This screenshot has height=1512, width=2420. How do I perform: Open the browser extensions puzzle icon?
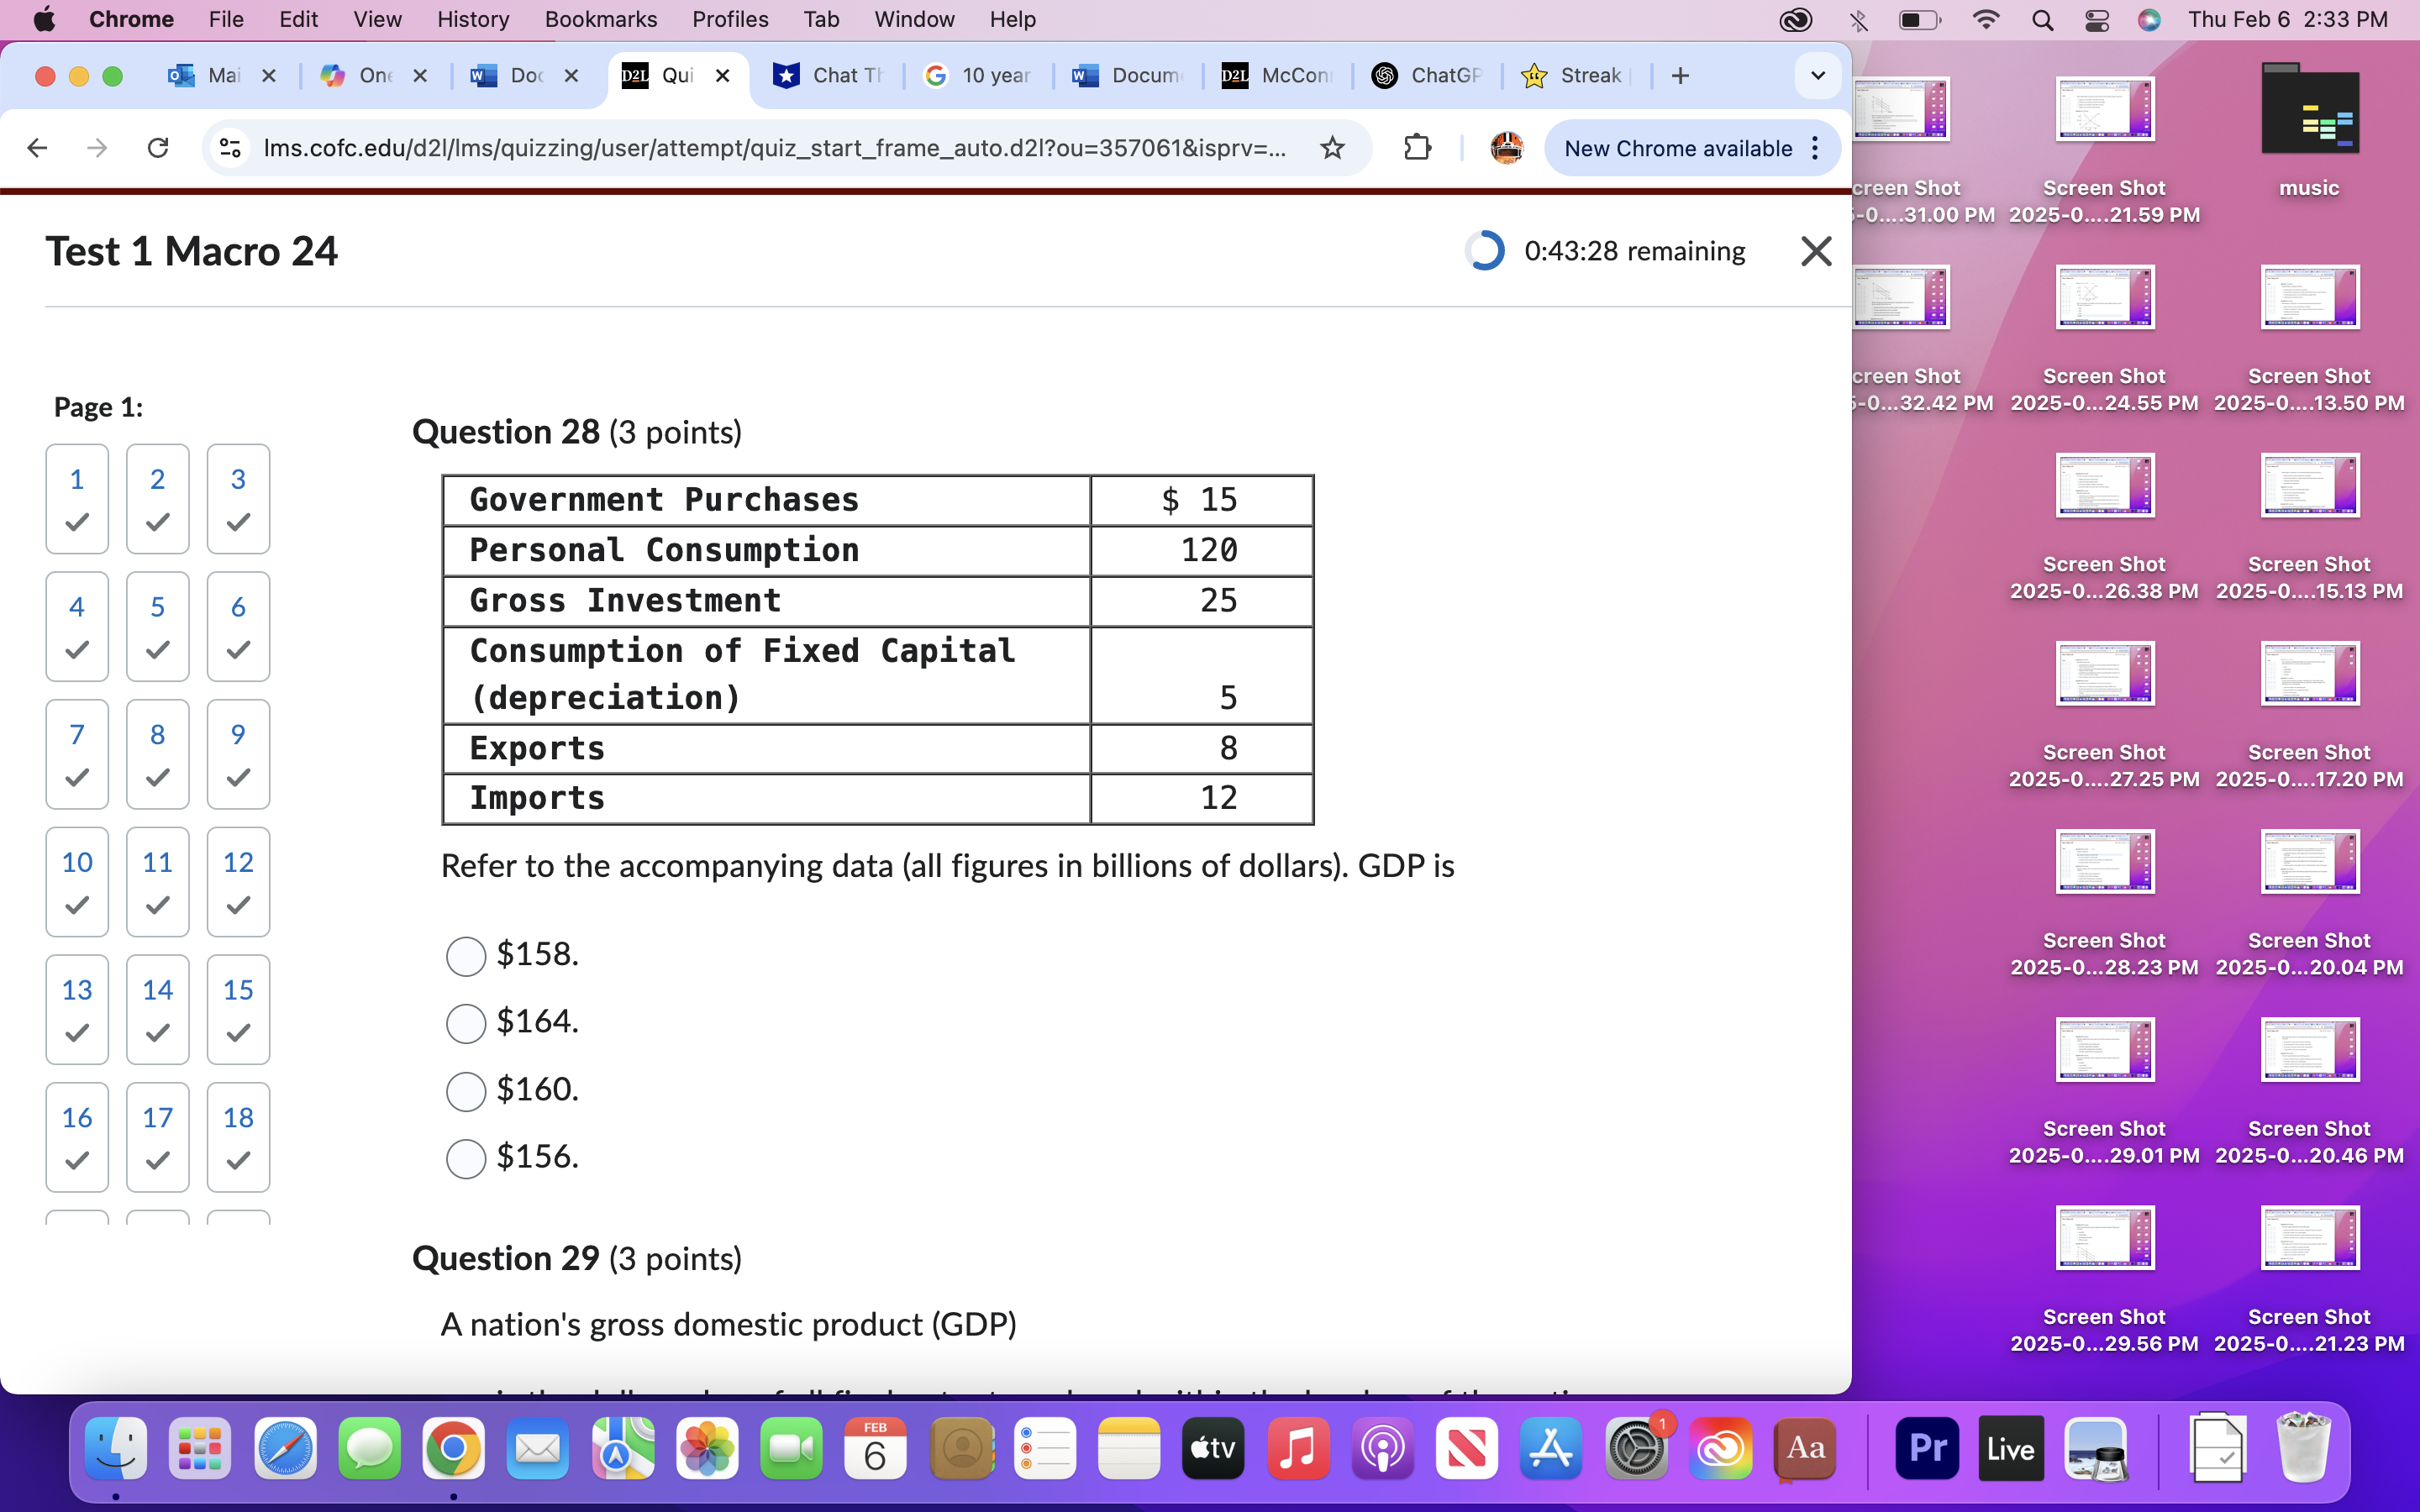1417,148
